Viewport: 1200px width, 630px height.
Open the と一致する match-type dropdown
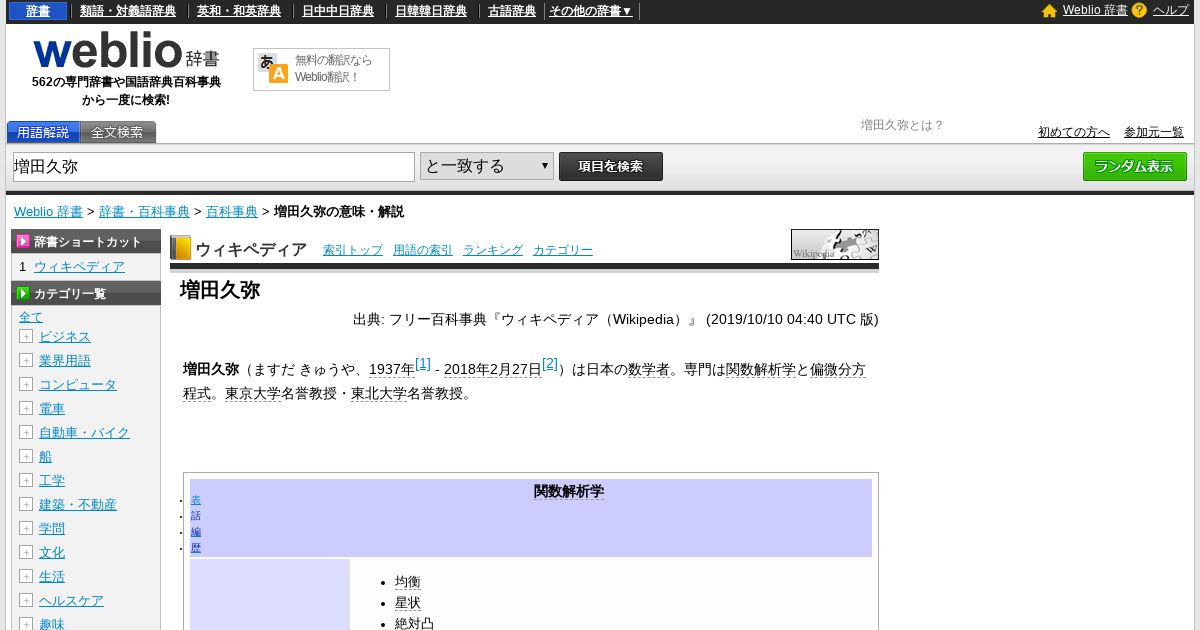click(x=487, y=166)
